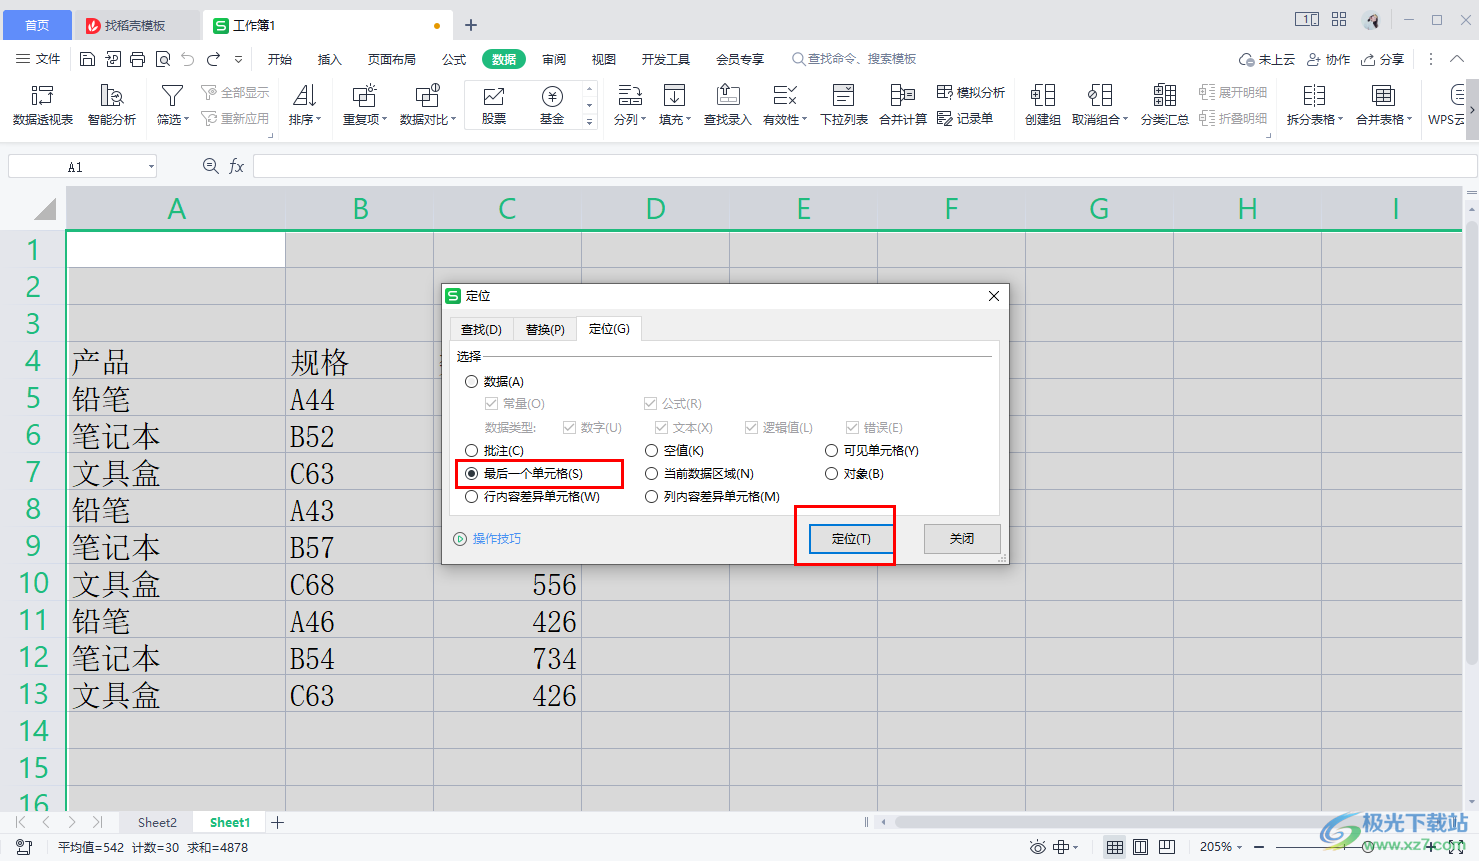Add a new sheet with plus button
The image size is (1479, 861).
click(278, 822)
